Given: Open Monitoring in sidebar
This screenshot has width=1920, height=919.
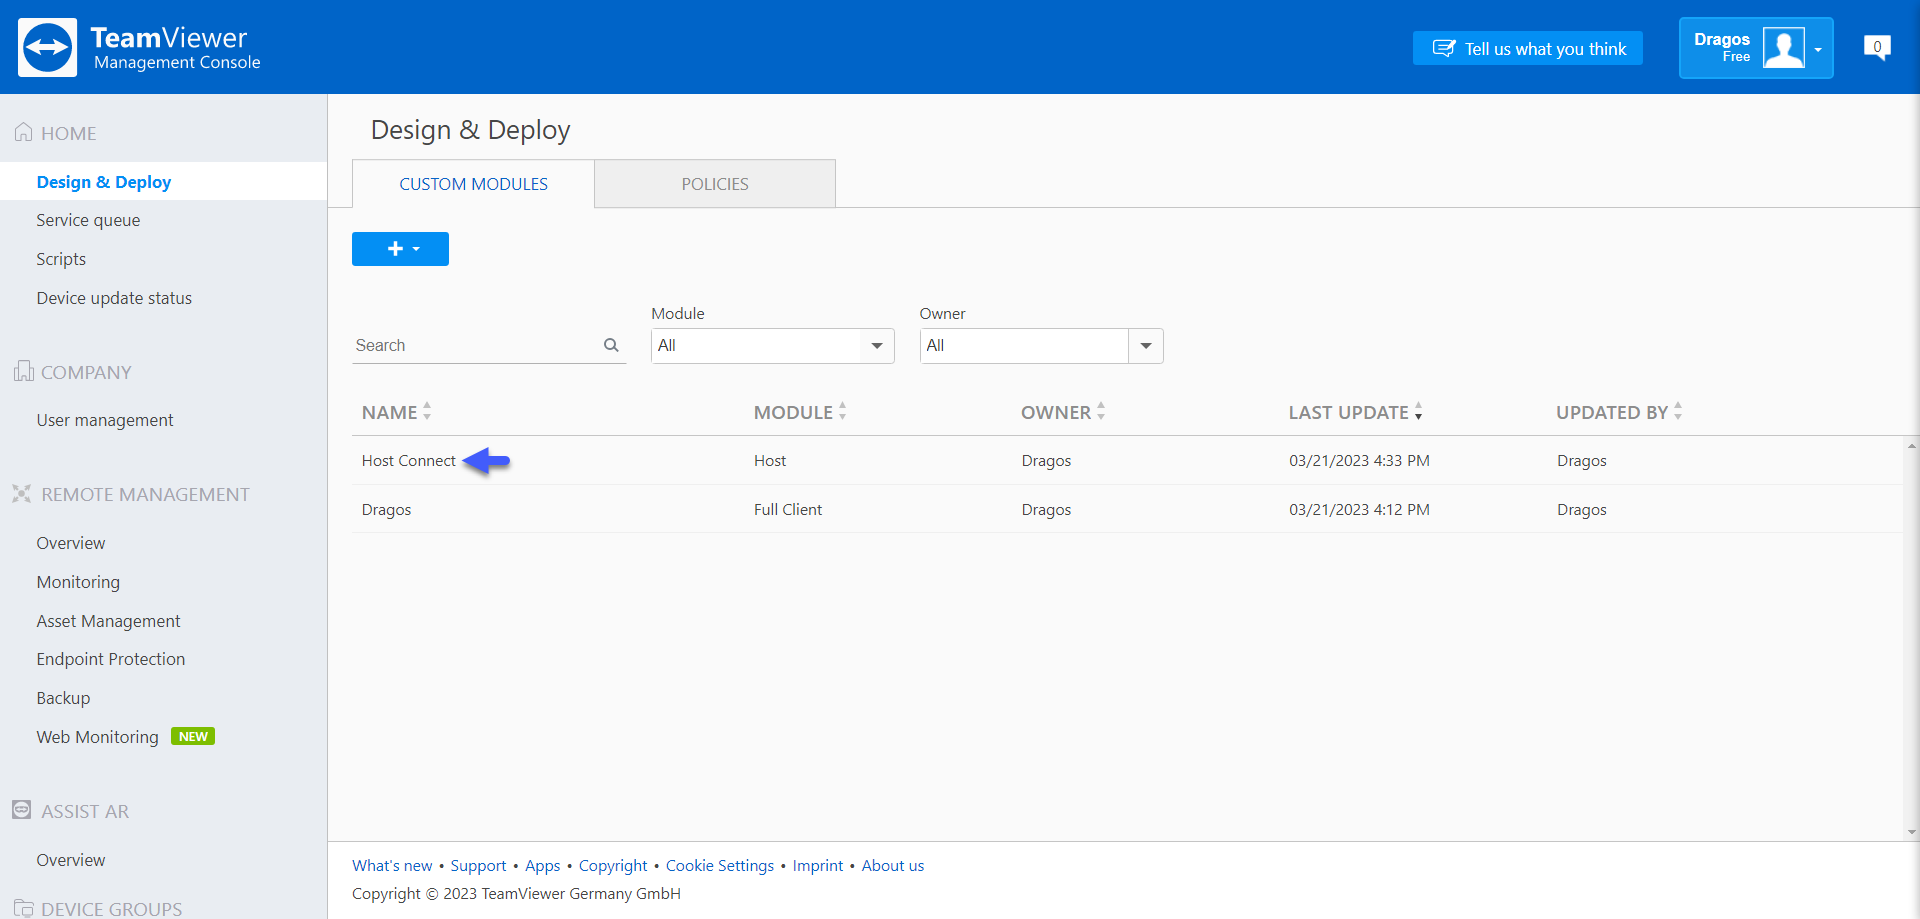Looking at the screenshot, I should [78, 582].
